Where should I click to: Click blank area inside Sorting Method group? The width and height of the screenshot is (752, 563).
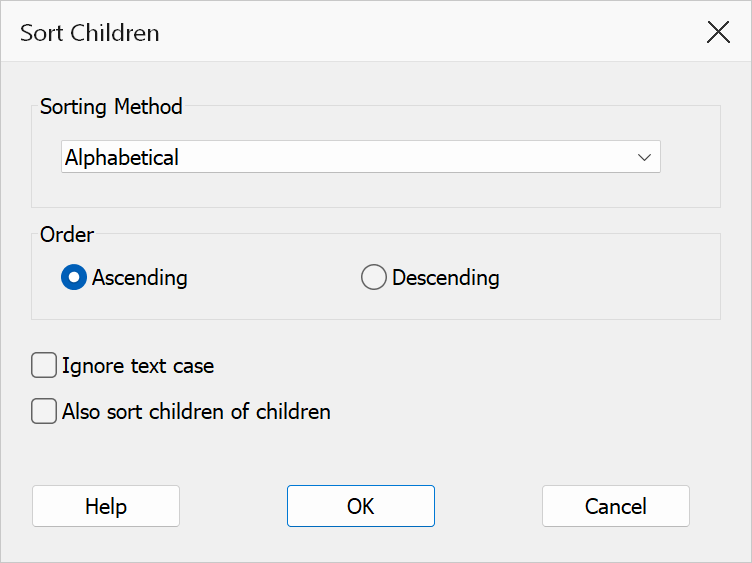[x=376, y=191]
